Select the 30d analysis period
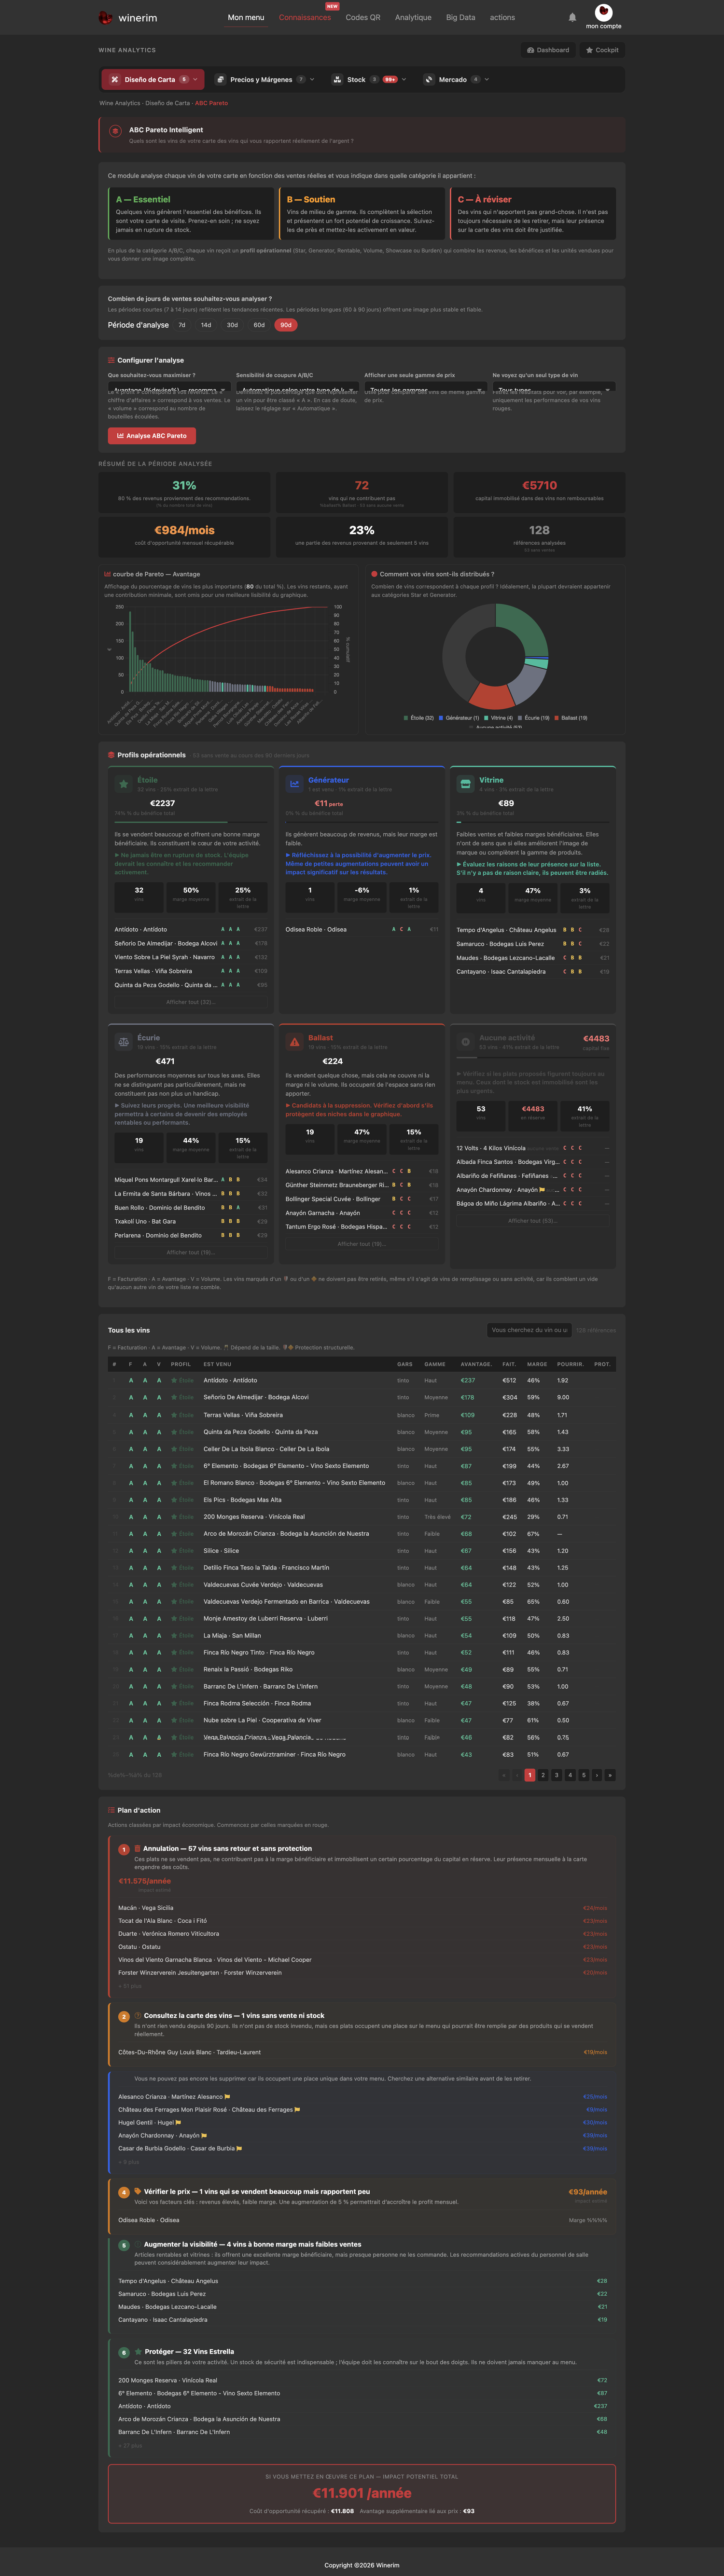Screen dimensions: 724x2576 232,325
